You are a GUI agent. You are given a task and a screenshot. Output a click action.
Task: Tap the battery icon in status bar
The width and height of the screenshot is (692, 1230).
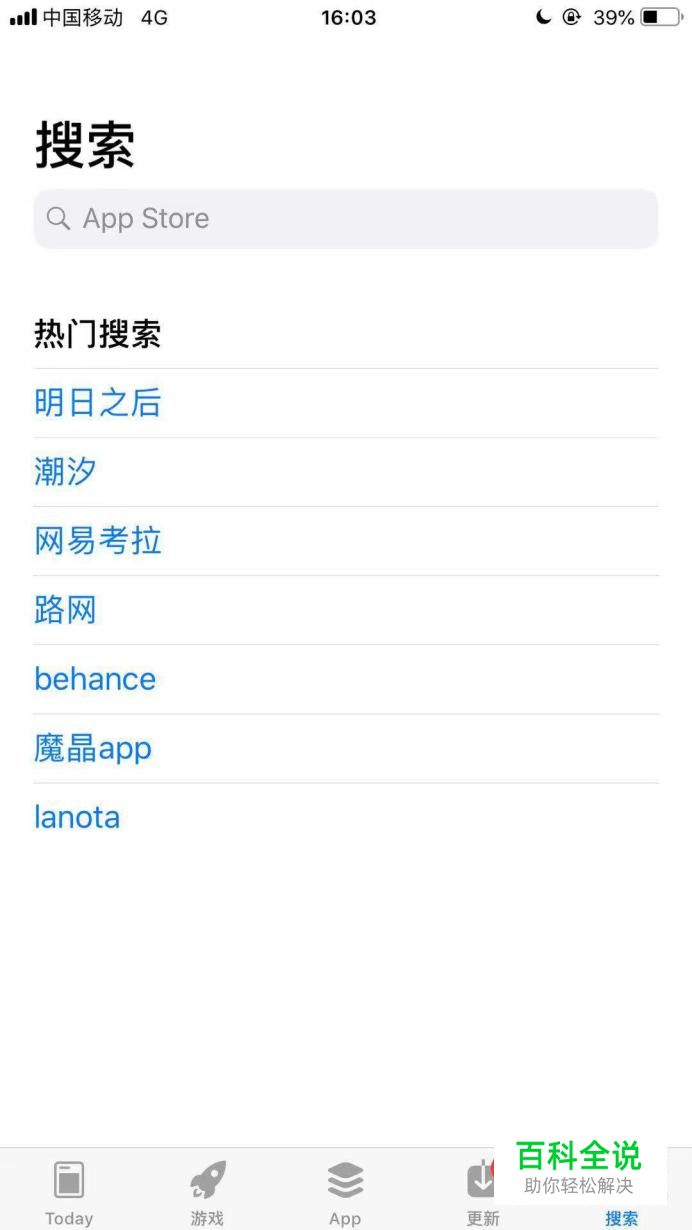663,17
